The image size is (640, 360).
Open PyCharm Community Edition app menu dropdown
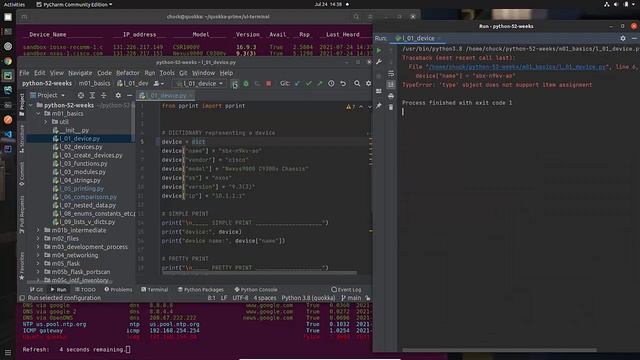click(x=74, y=4)
